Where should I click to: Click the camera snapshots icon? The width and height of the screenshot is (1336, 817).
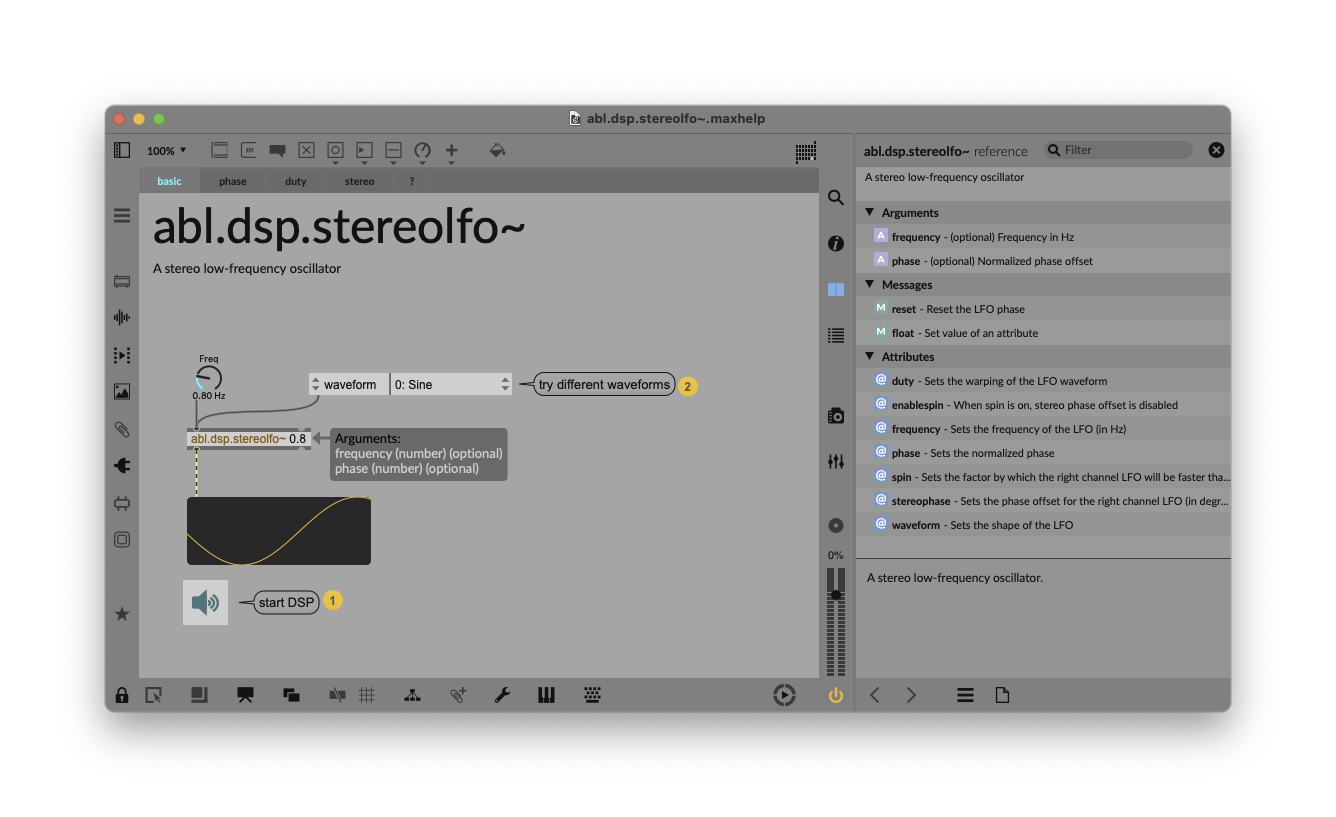click(836, 416)
